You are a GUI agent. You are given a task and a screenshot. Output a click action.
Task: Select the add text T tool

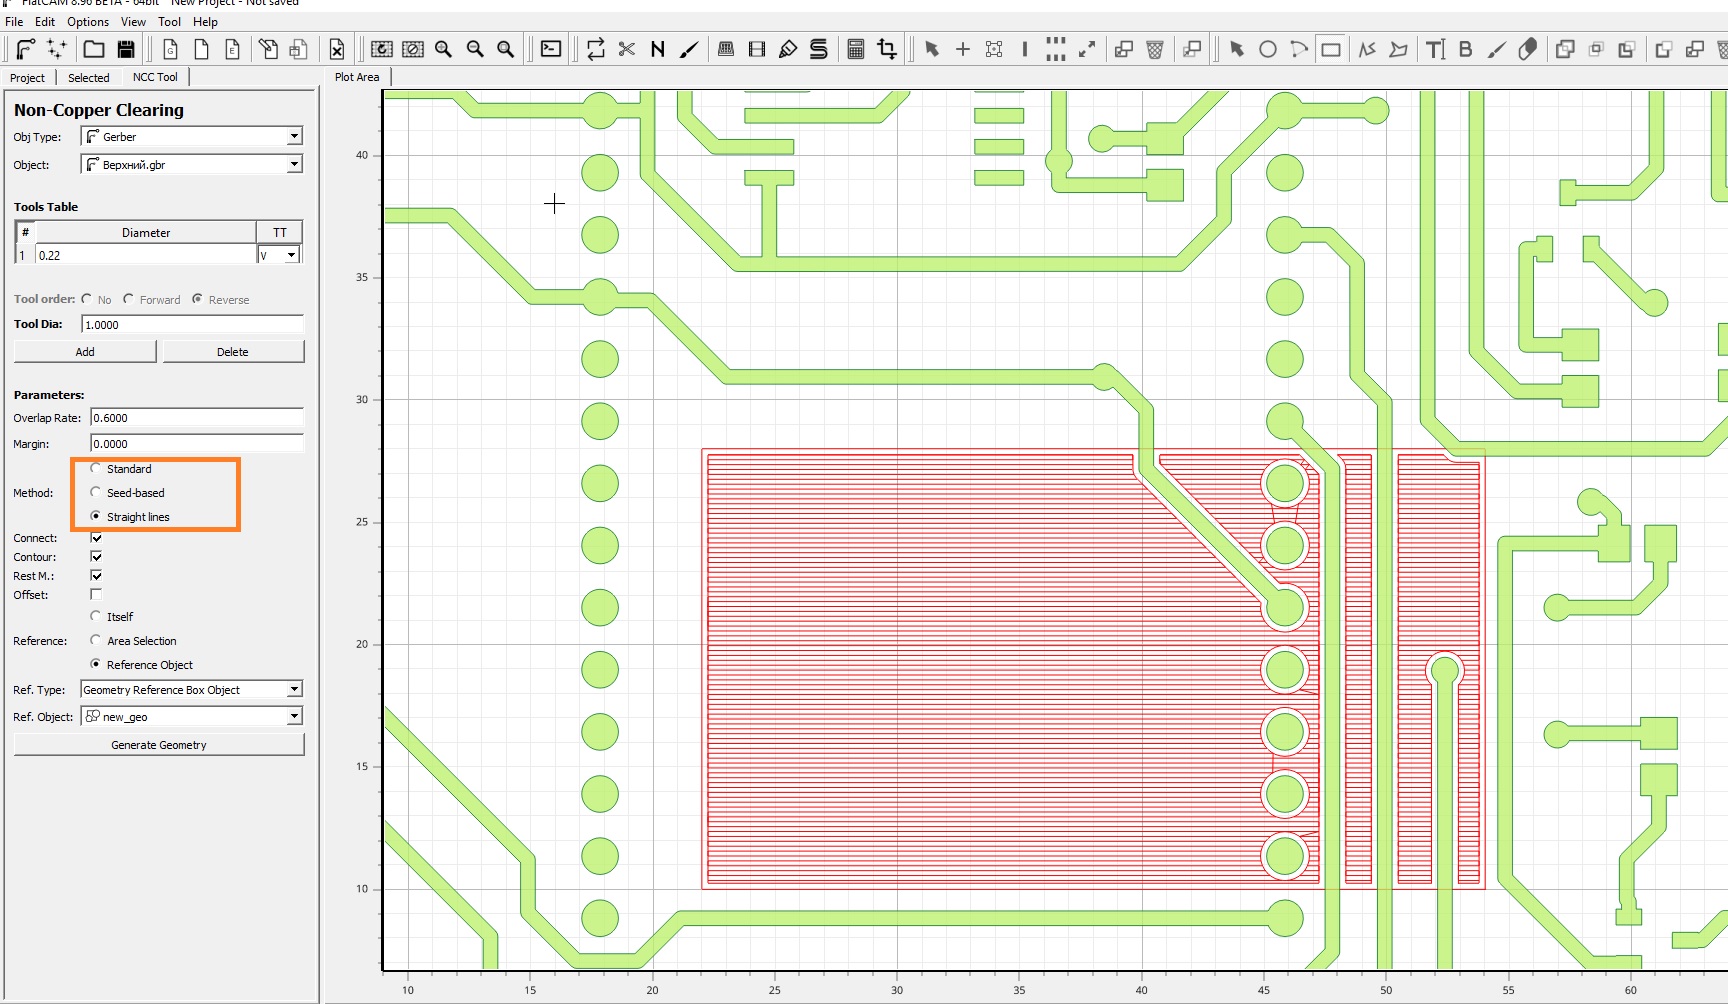1435,49
